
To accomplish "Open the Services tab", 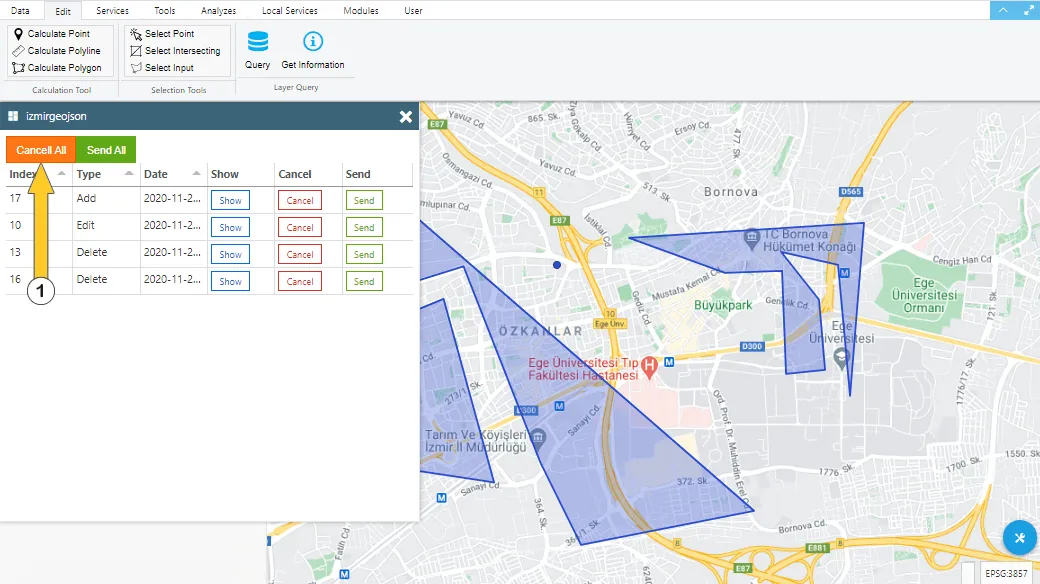I will (x=112, y=11).
